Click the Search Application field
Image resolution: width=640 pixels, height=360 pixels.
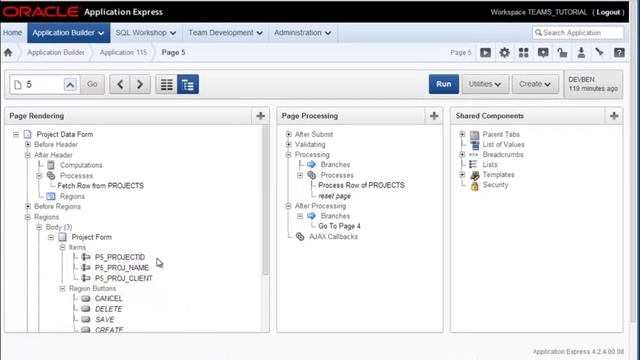(x=578, y=33)
